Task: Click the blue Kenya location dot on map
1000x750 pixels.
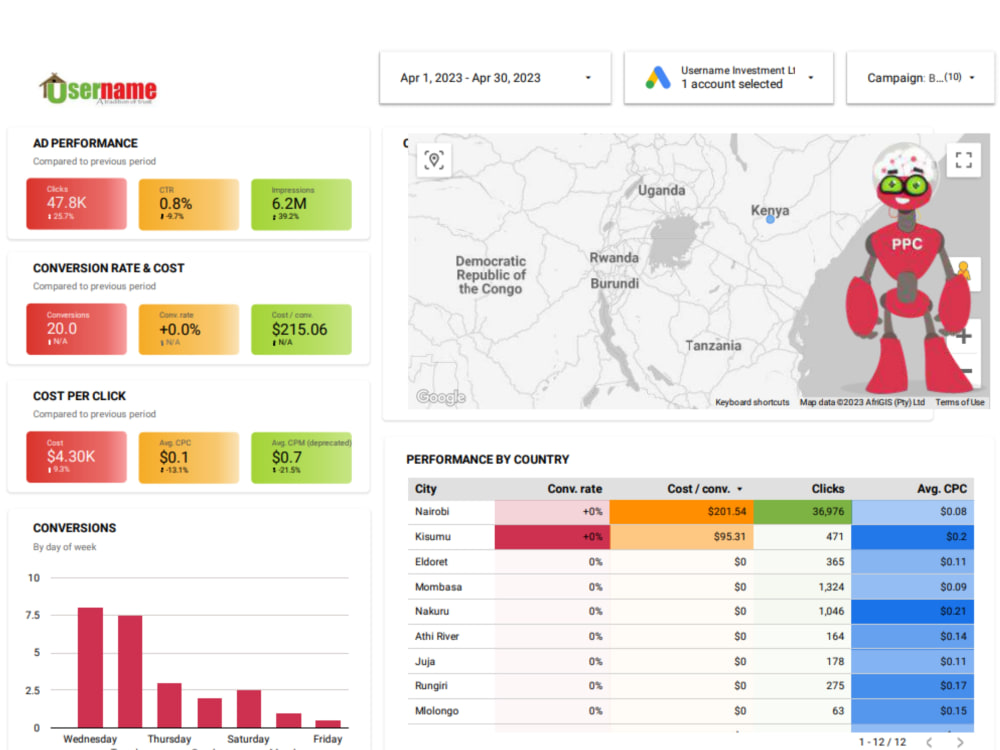Action: tap(770, 219)
